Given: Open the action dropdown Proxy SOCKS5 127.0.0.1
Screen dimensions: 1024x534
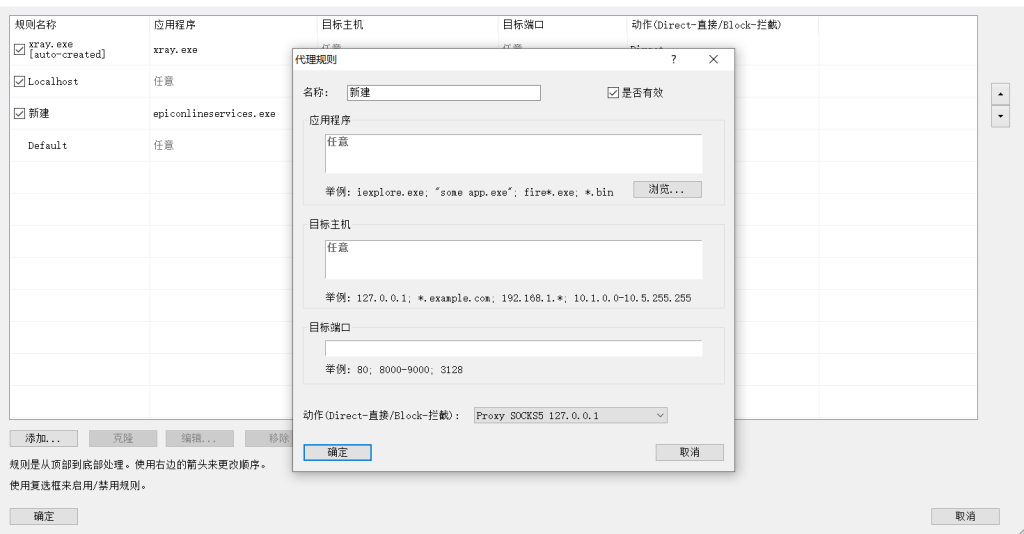Looking at the screenshot, I should click(570, 415).
